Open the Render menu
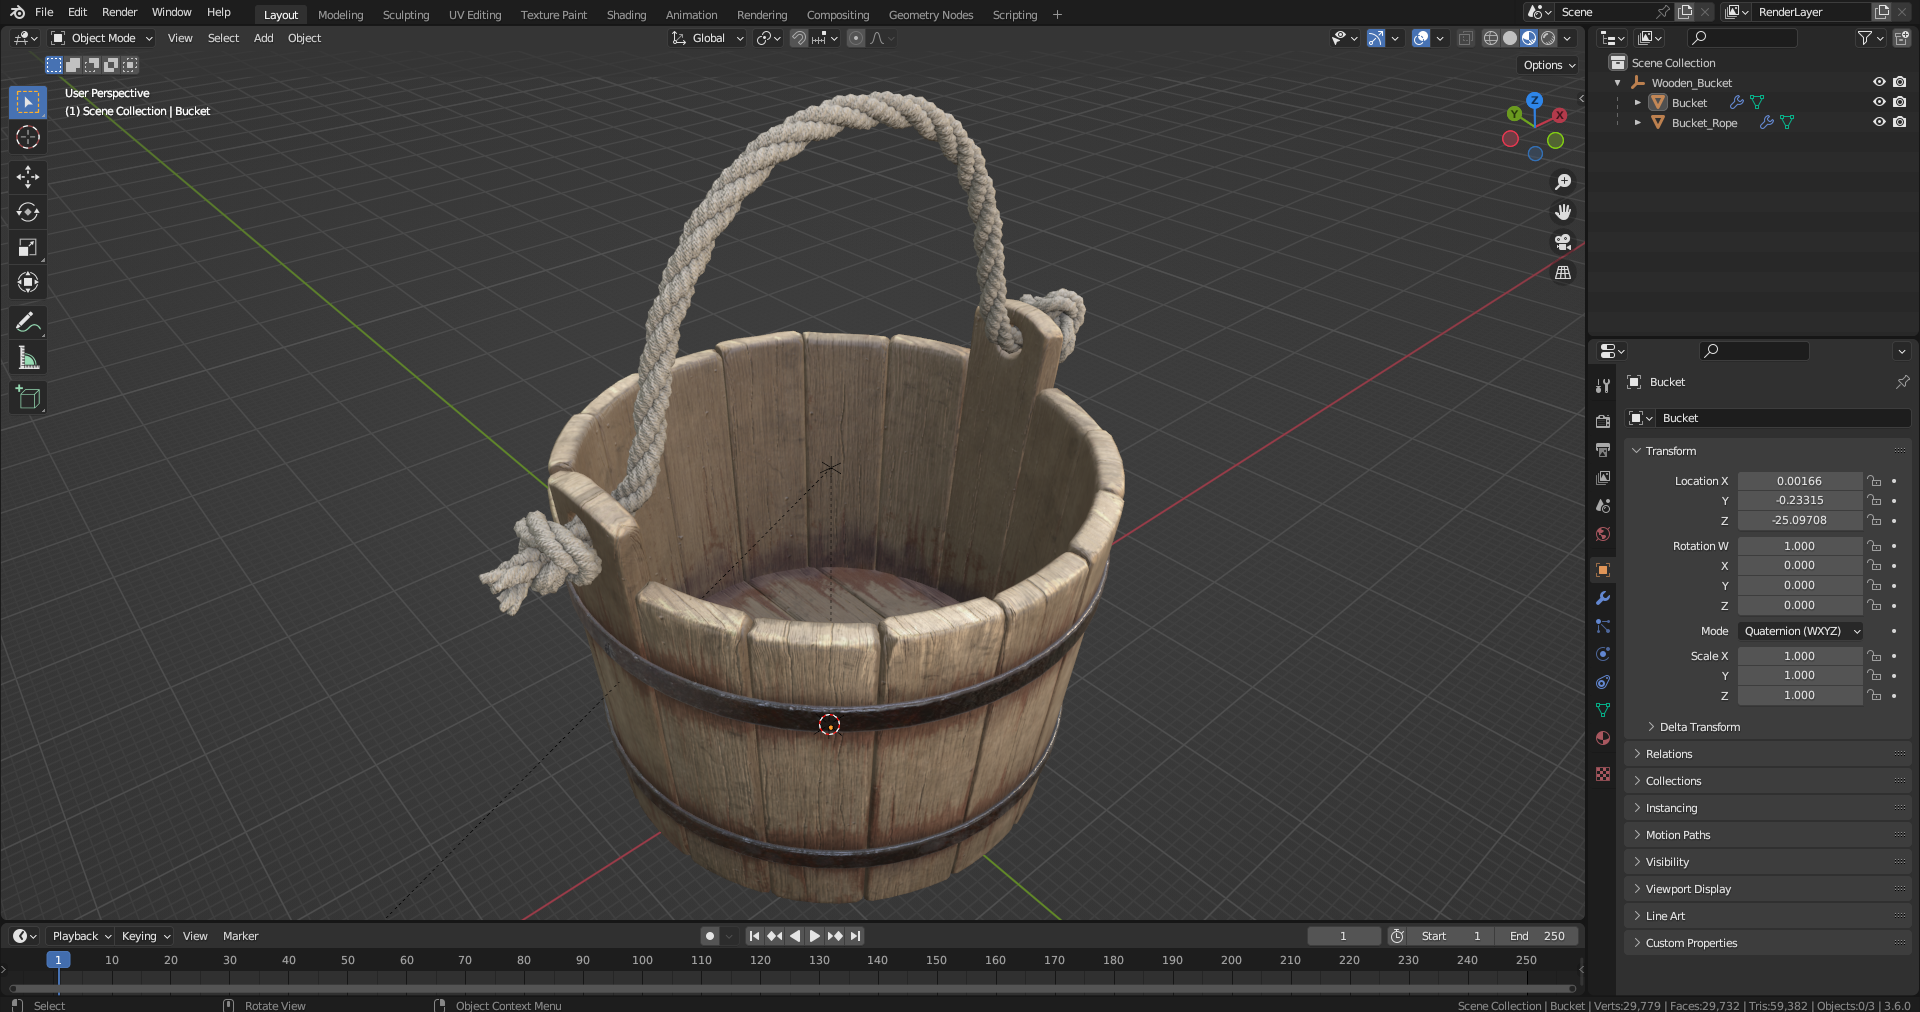The image size is (1920, 1012). pos(119,12)
